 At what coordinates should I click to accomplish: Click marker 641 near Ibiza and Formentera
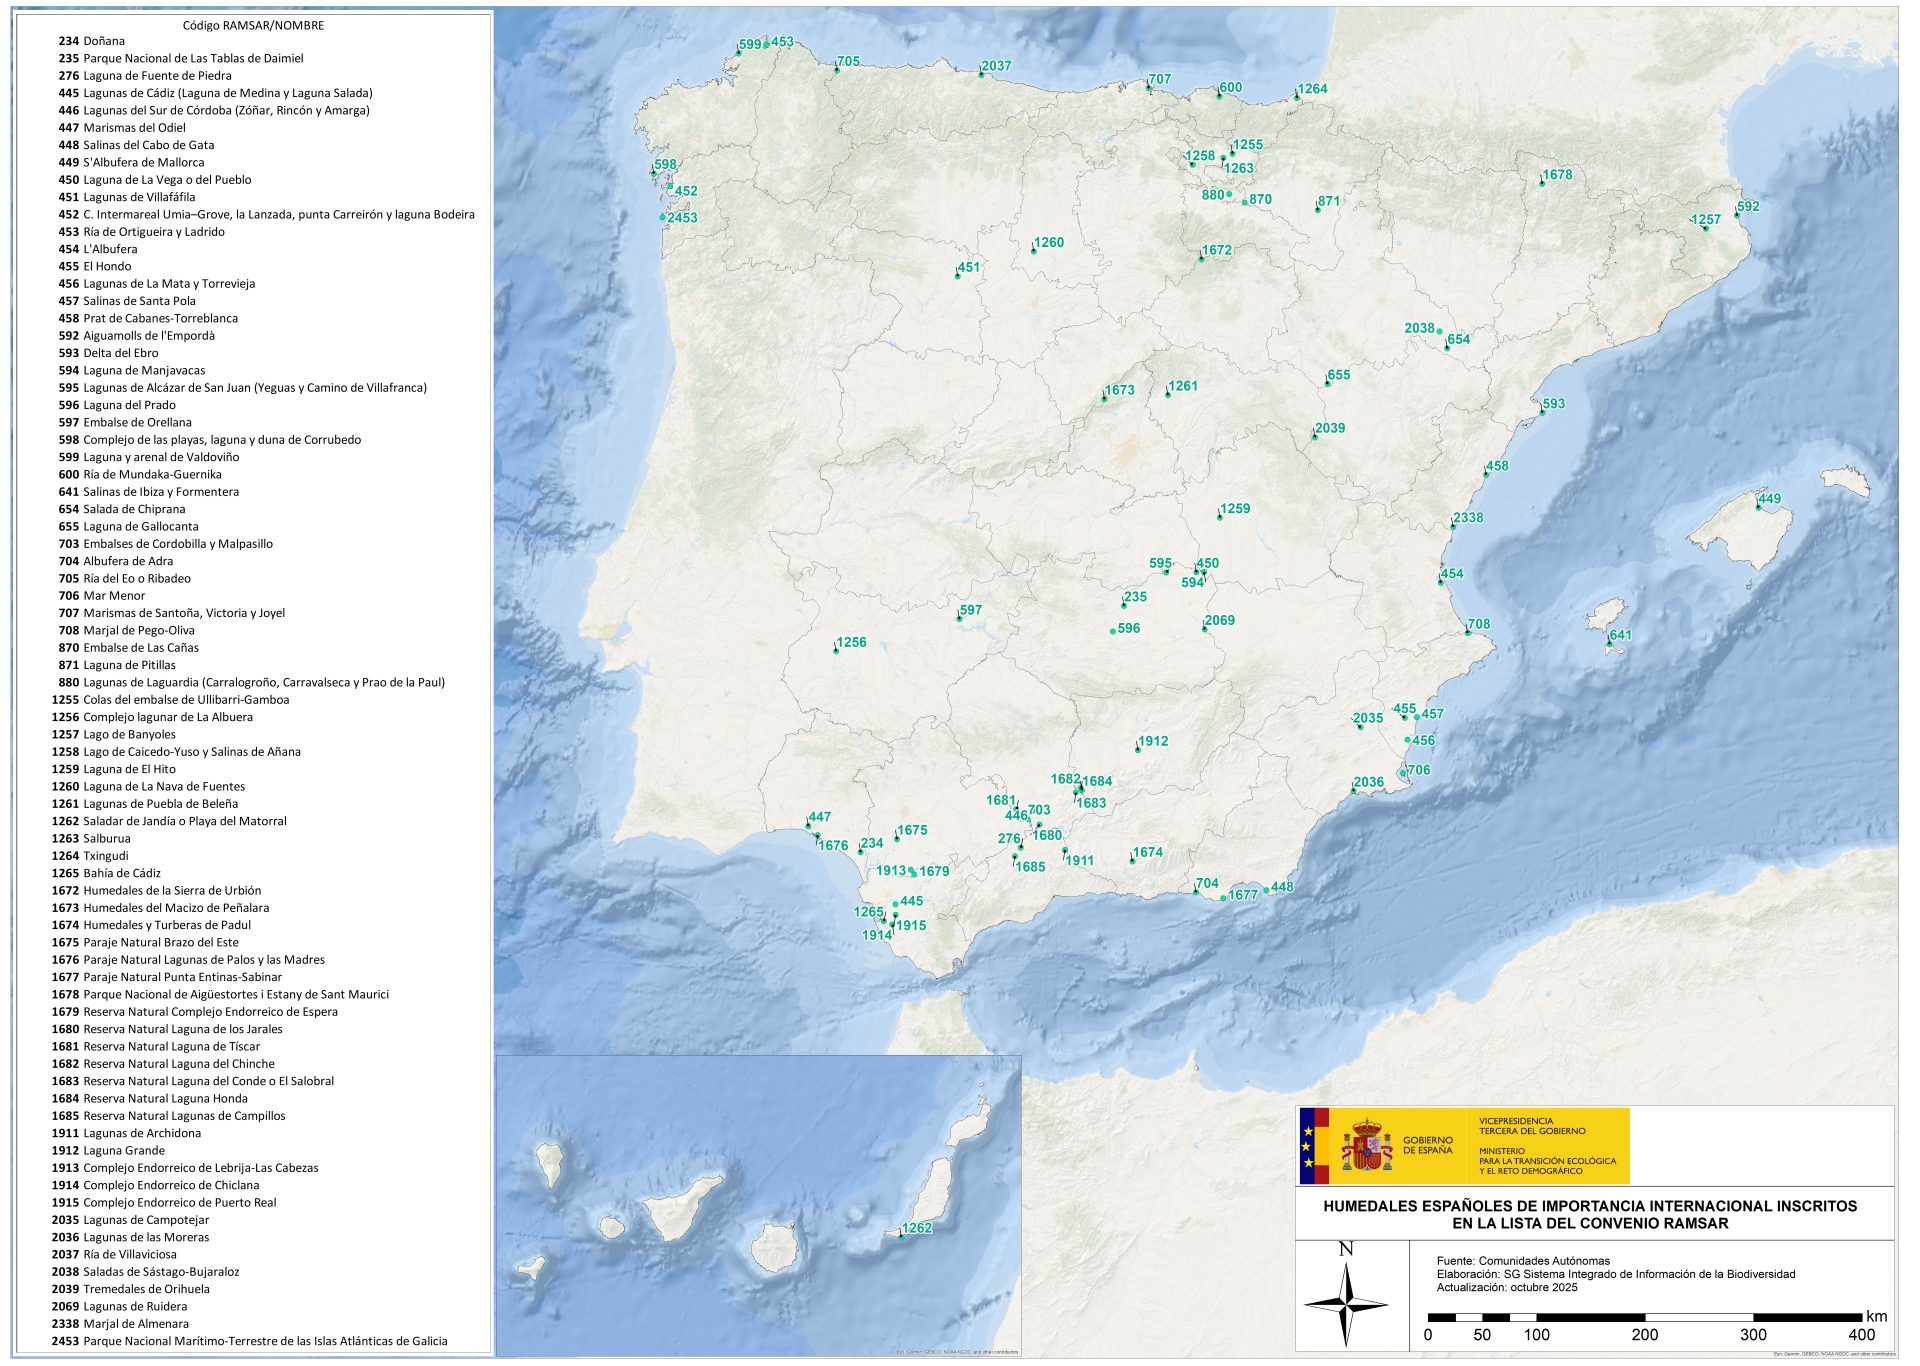tap(1608, 643)
